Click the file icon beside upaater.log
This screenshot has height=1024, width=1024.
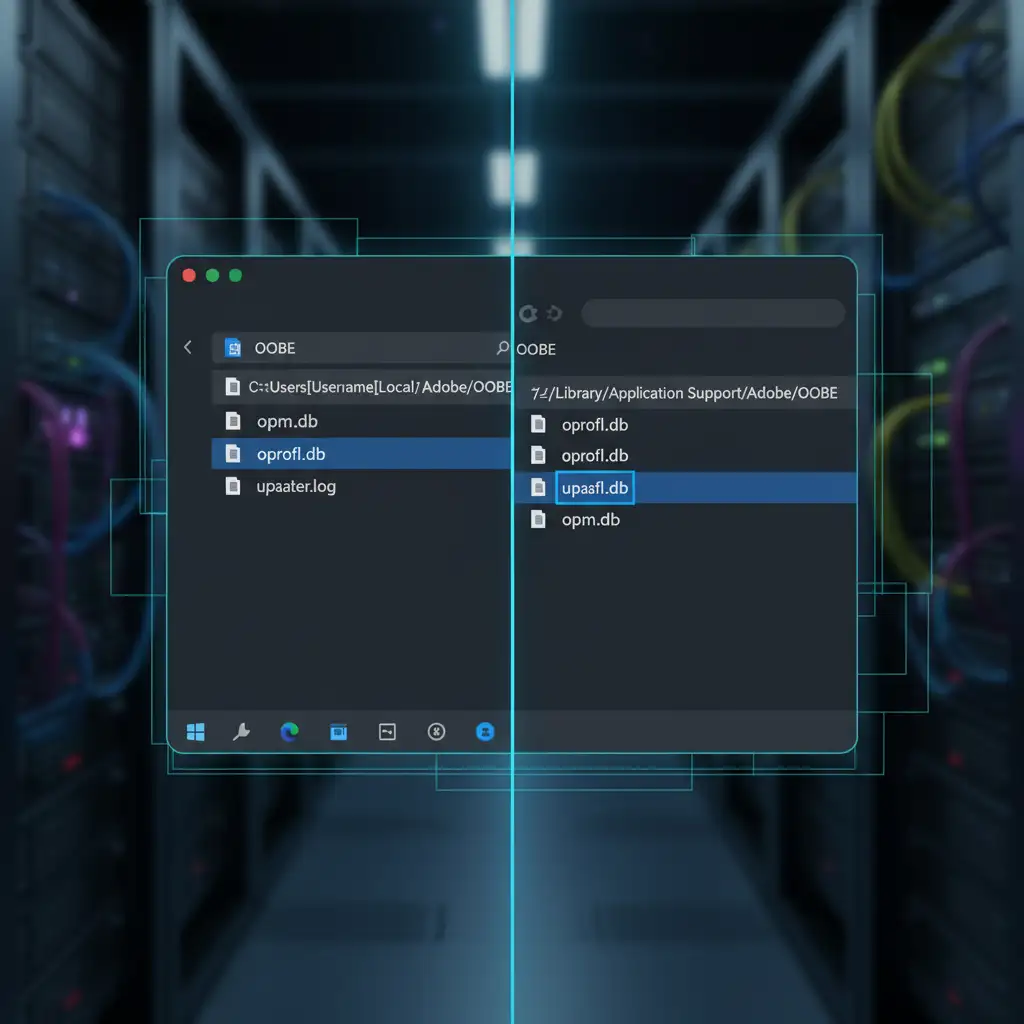233,487
